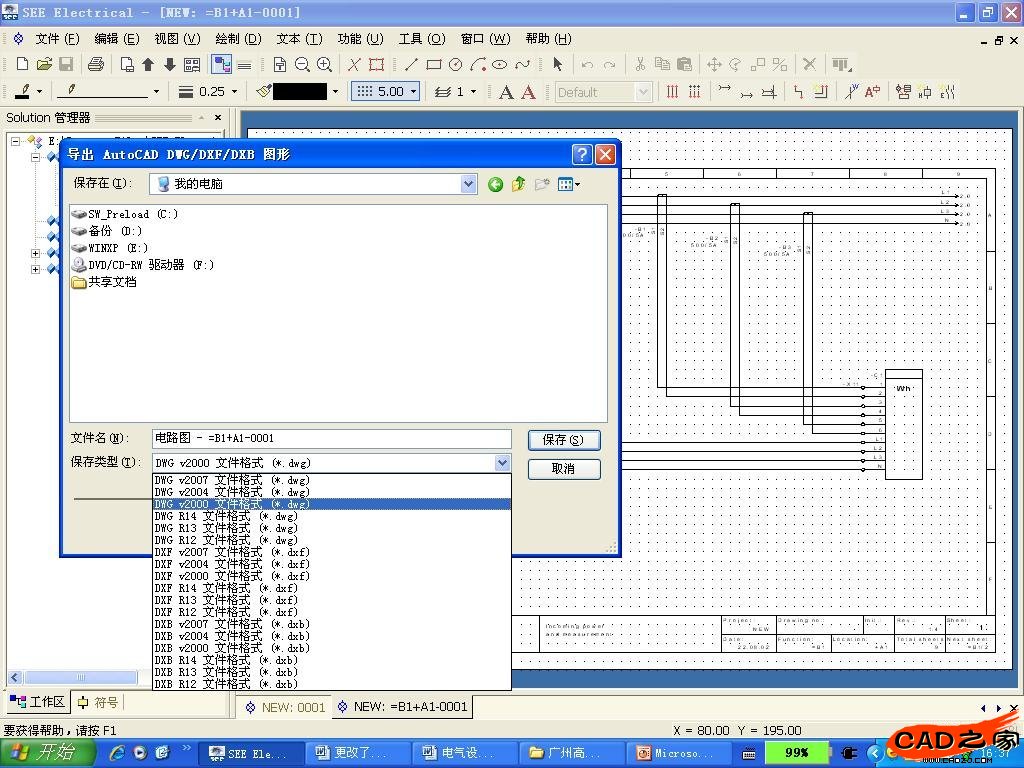This screenshot has width=1024, height=768.
Task: Open the 文件 (F) menu
Action: pos(57,39)
